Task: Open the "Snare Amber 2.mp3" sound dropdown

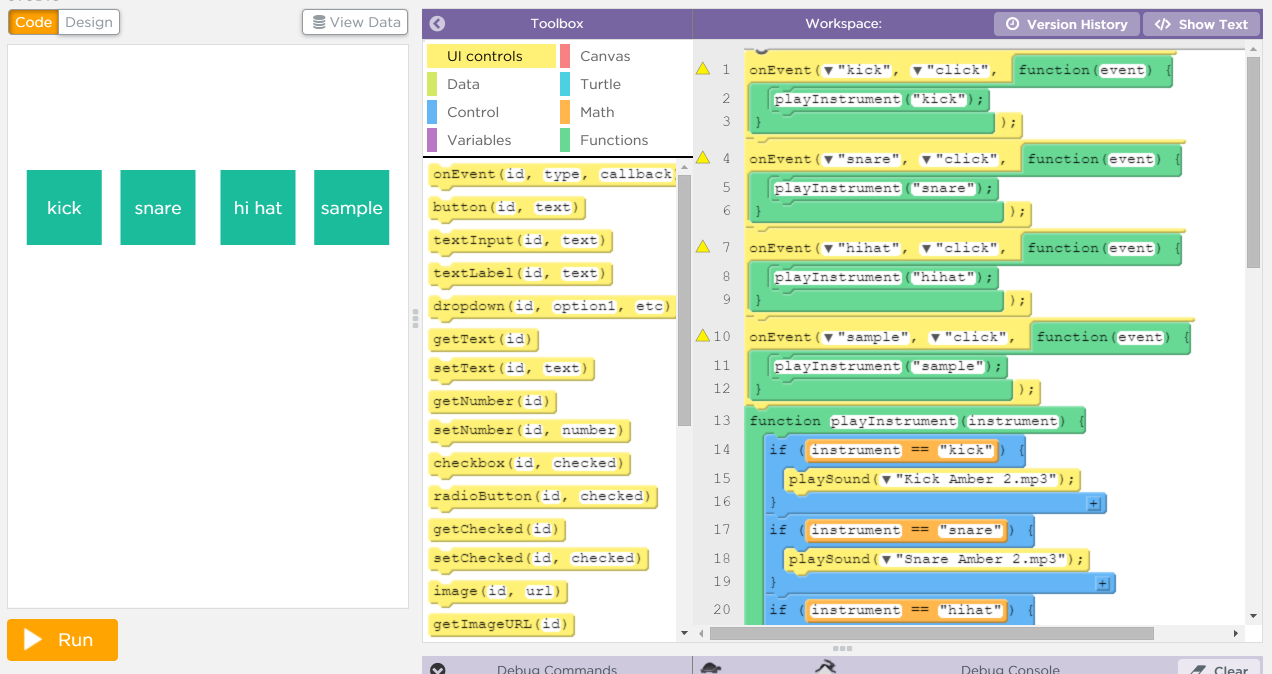Action: pyautogui.click(x=887, y=559)
